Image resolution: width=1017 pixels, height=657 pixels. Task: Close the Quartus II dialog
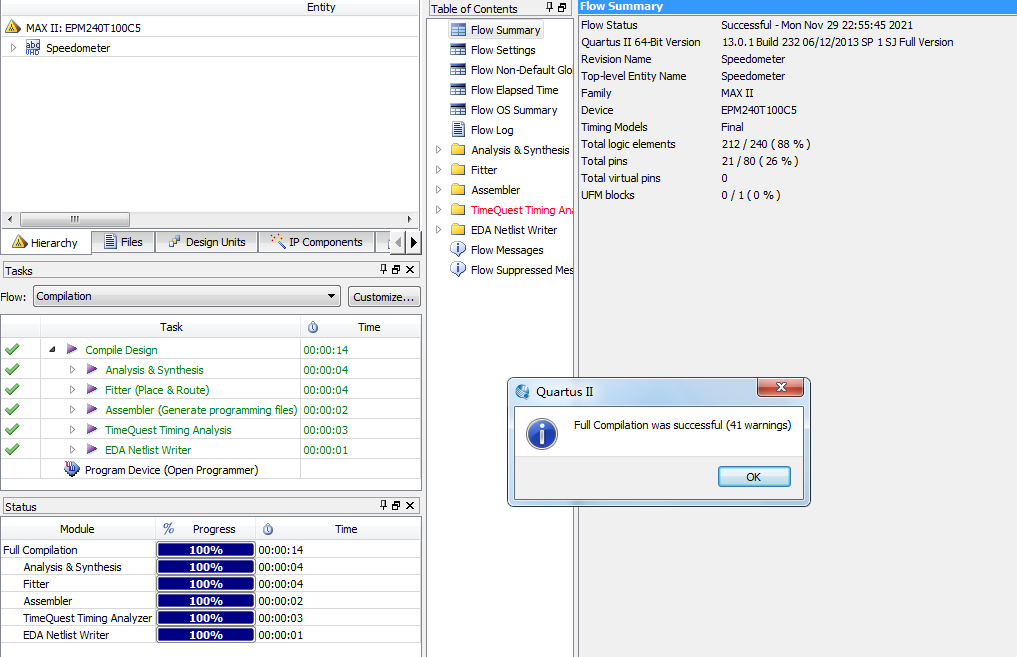[780, 387]
